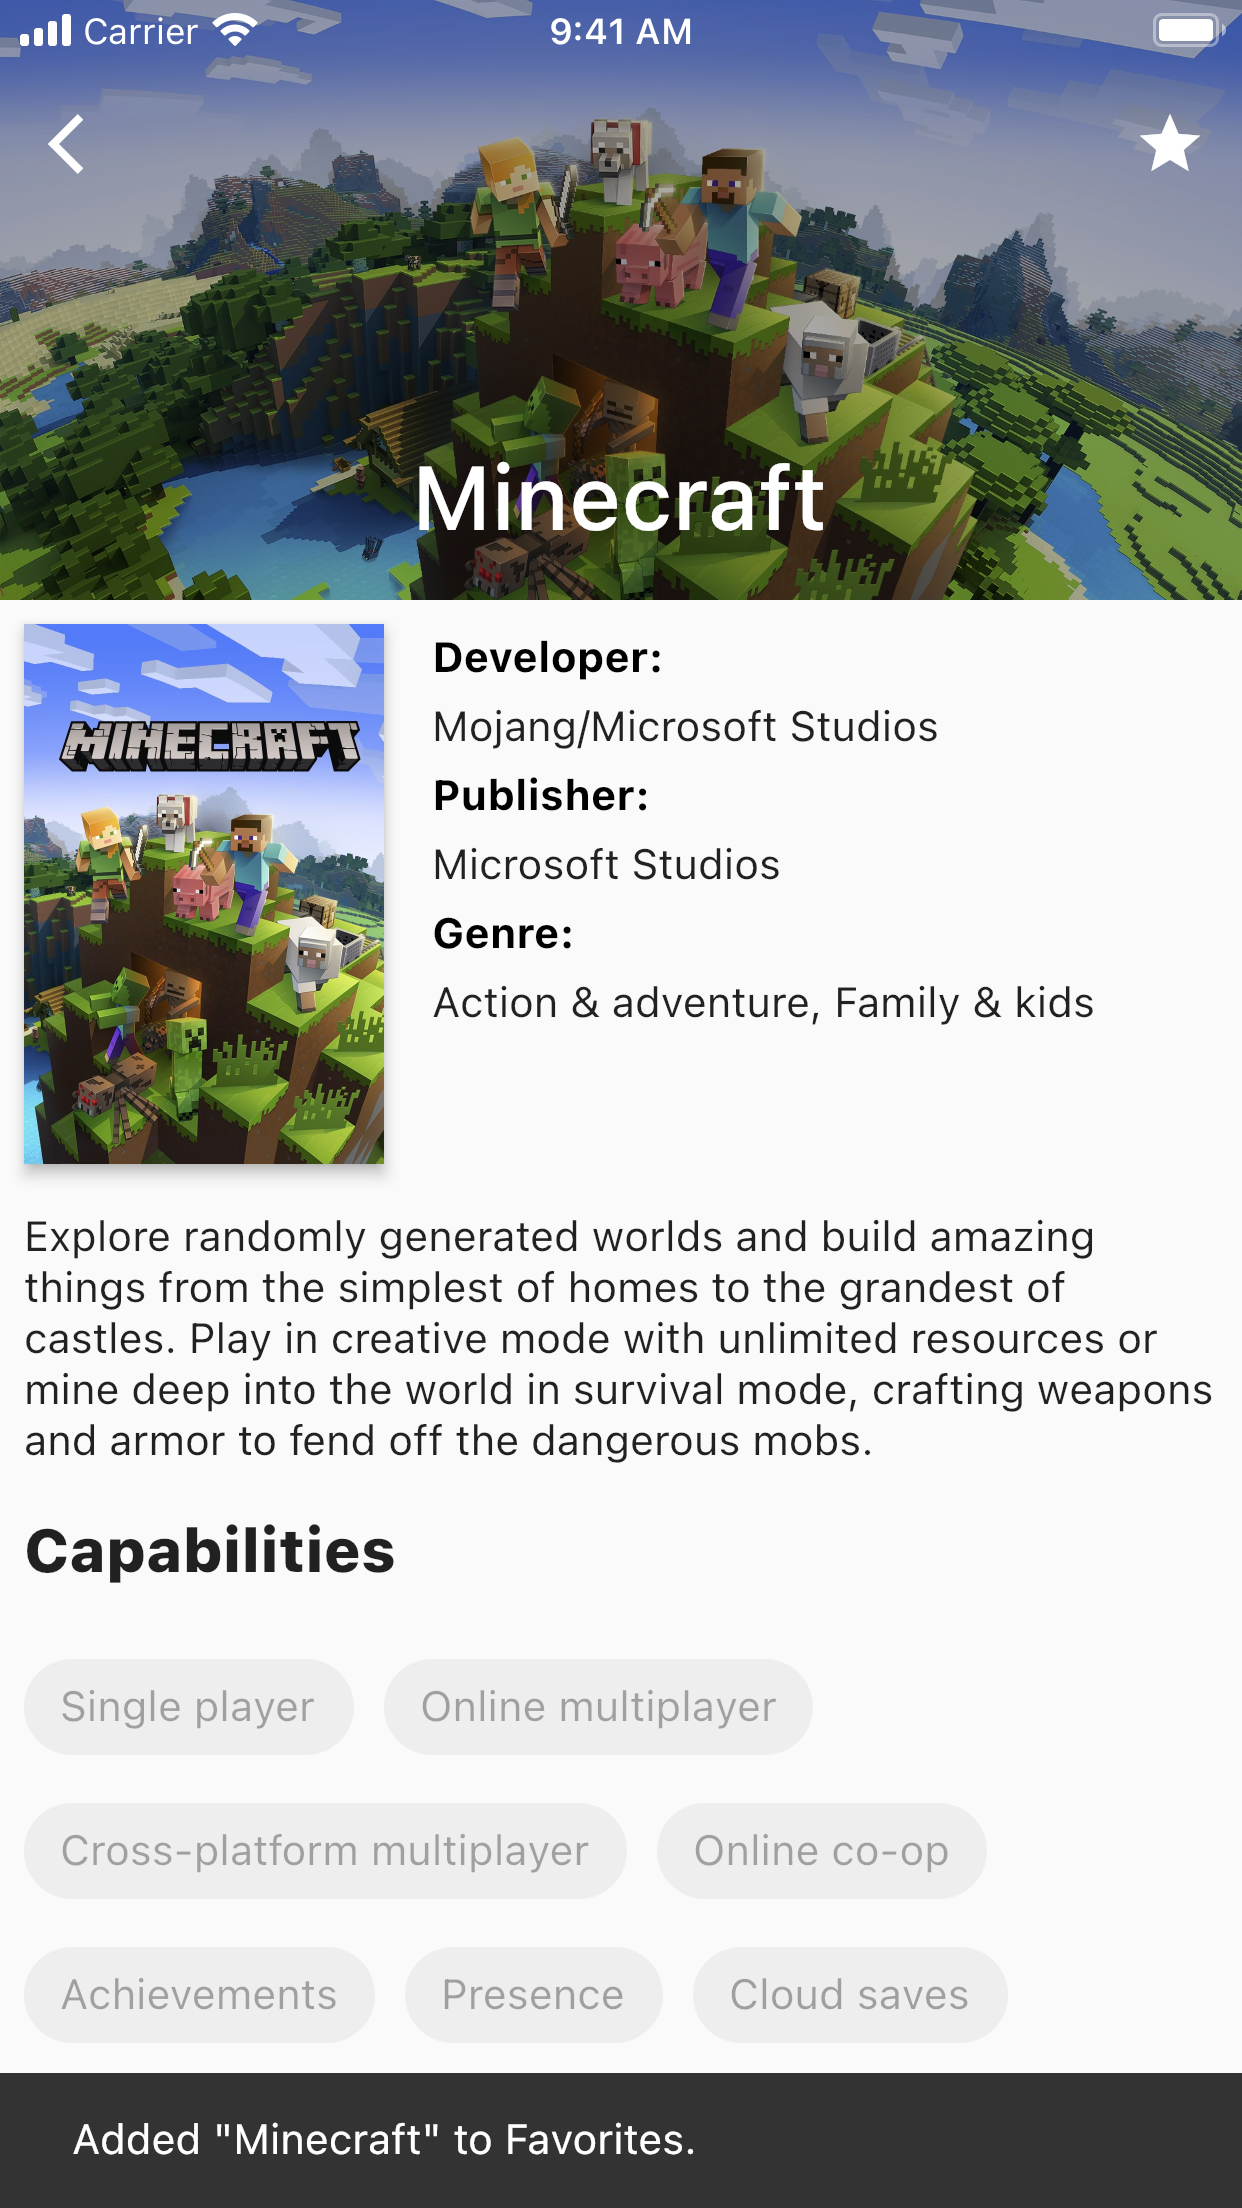1242x2208 pixels.
Task: Choose the Achievements chip
Action: [199, 1995]
